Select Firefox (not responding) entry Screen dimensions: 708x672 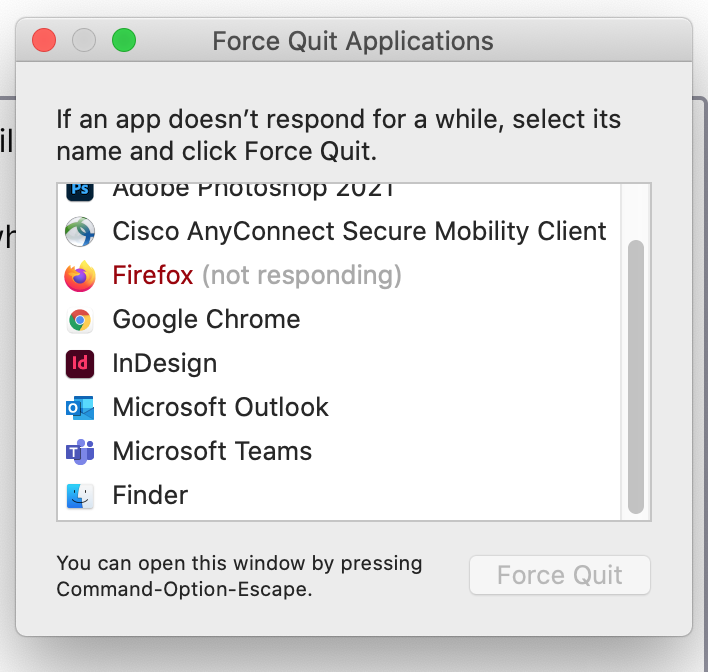(x=339, y=275)
